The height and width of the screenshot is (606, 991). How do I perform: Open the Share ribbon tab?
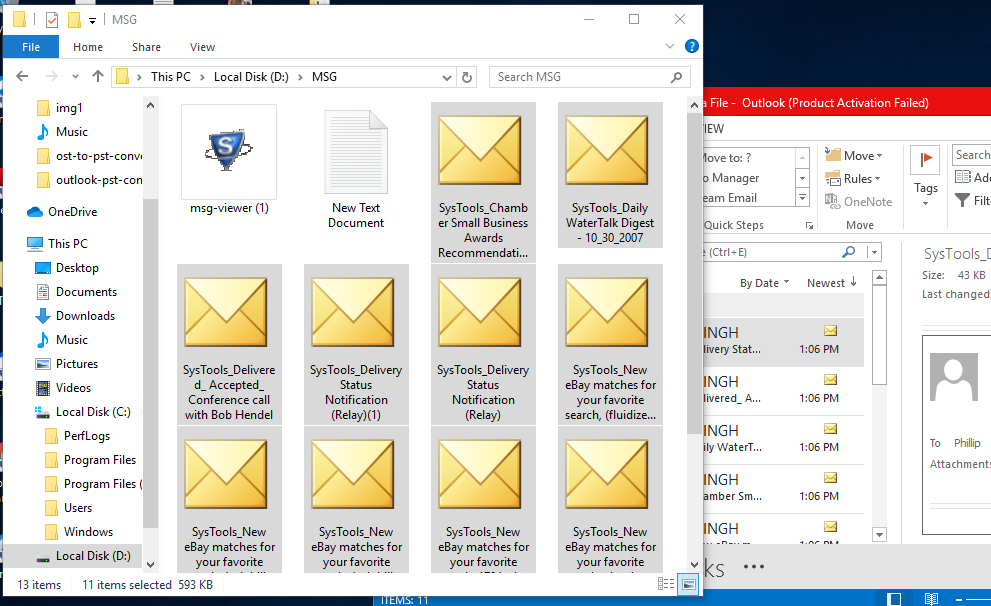pyautogui.click(x=146, y=47)
